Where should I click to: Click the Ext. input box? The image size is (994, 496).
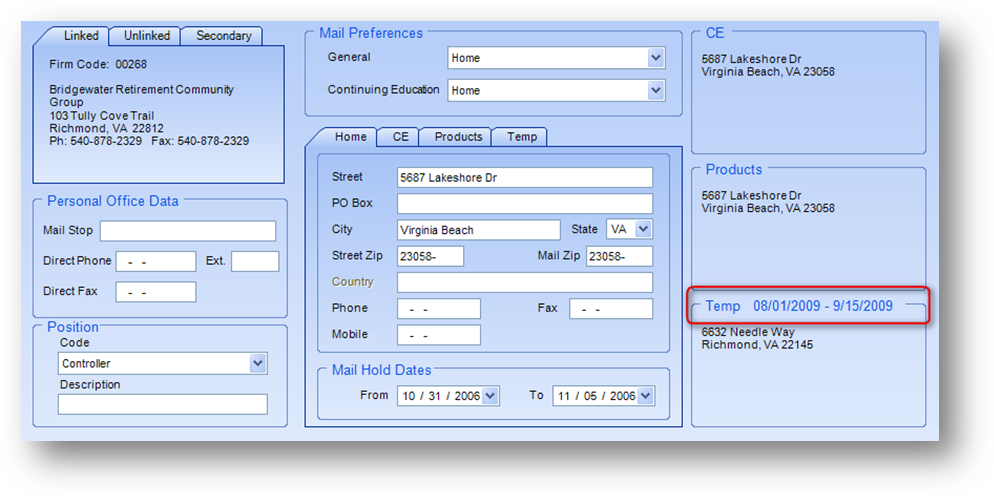[x=254, y=262]
